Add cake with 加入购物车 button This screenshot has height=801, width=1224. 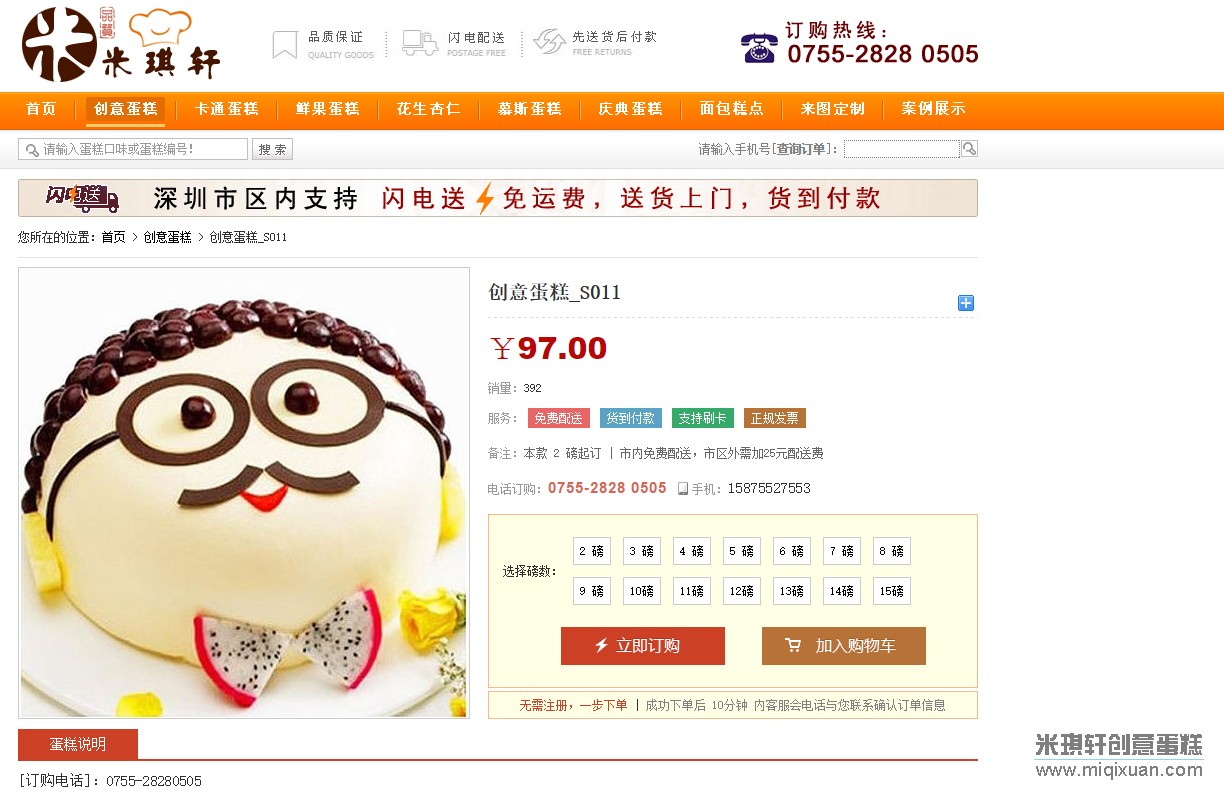[x=844, y=646]
